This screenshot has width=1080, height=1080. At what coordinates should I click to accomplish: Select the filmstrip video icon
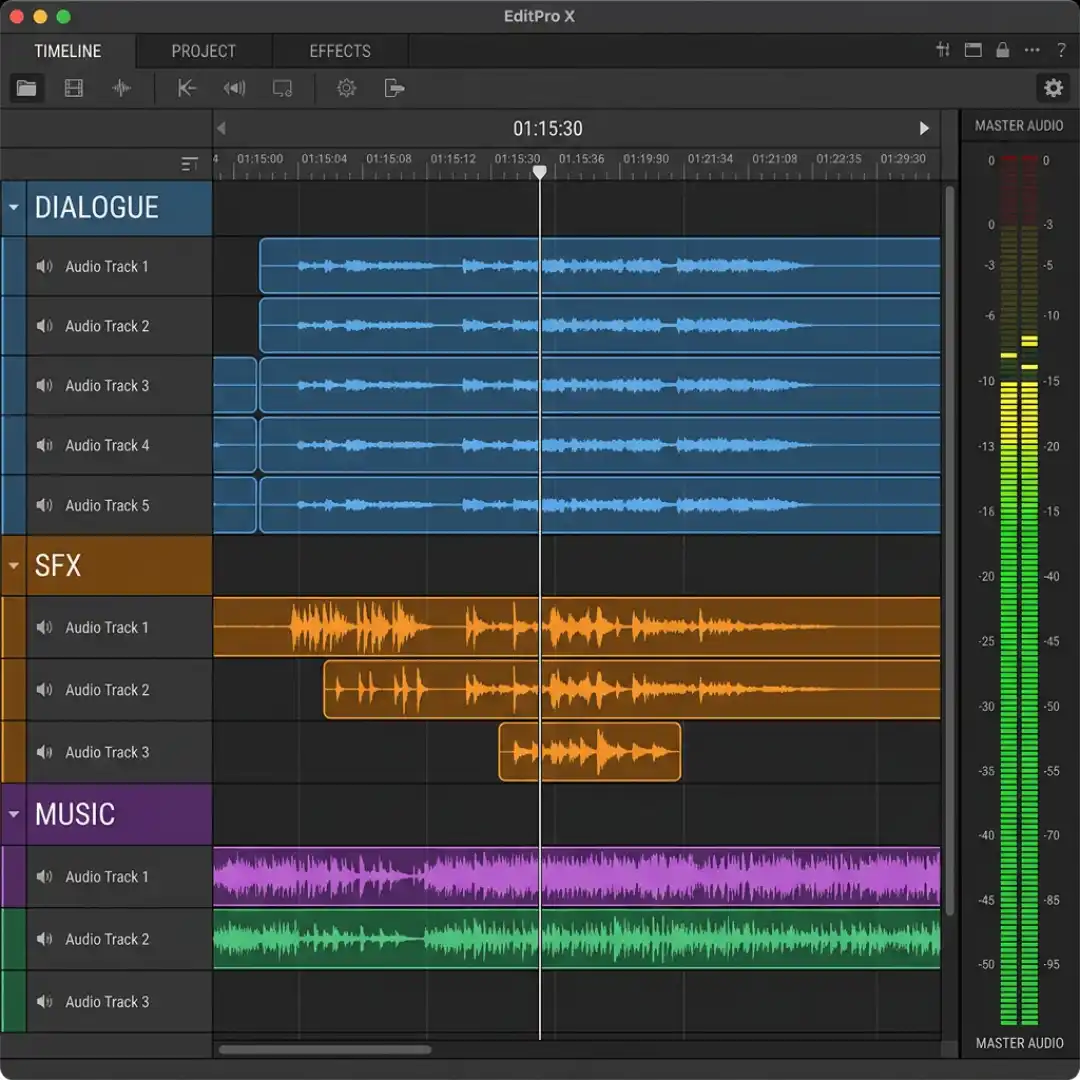[x=74, y=88]
